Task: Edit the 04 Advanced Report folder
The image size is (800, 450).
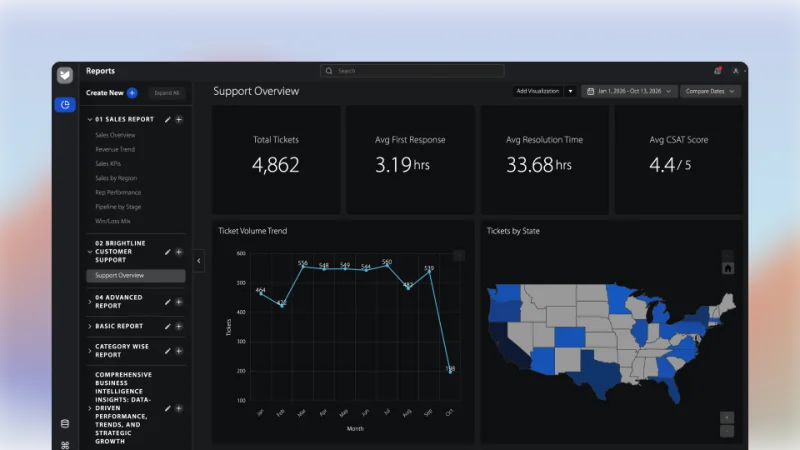Action: [x=167, y=302]
